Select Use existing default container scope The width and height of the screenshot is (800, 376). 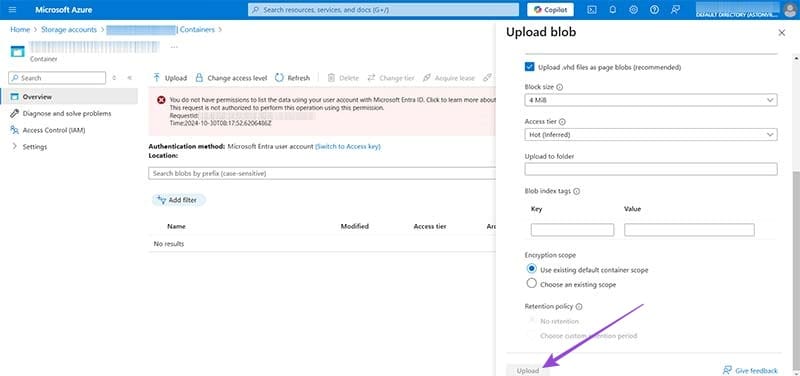[532, 269]
